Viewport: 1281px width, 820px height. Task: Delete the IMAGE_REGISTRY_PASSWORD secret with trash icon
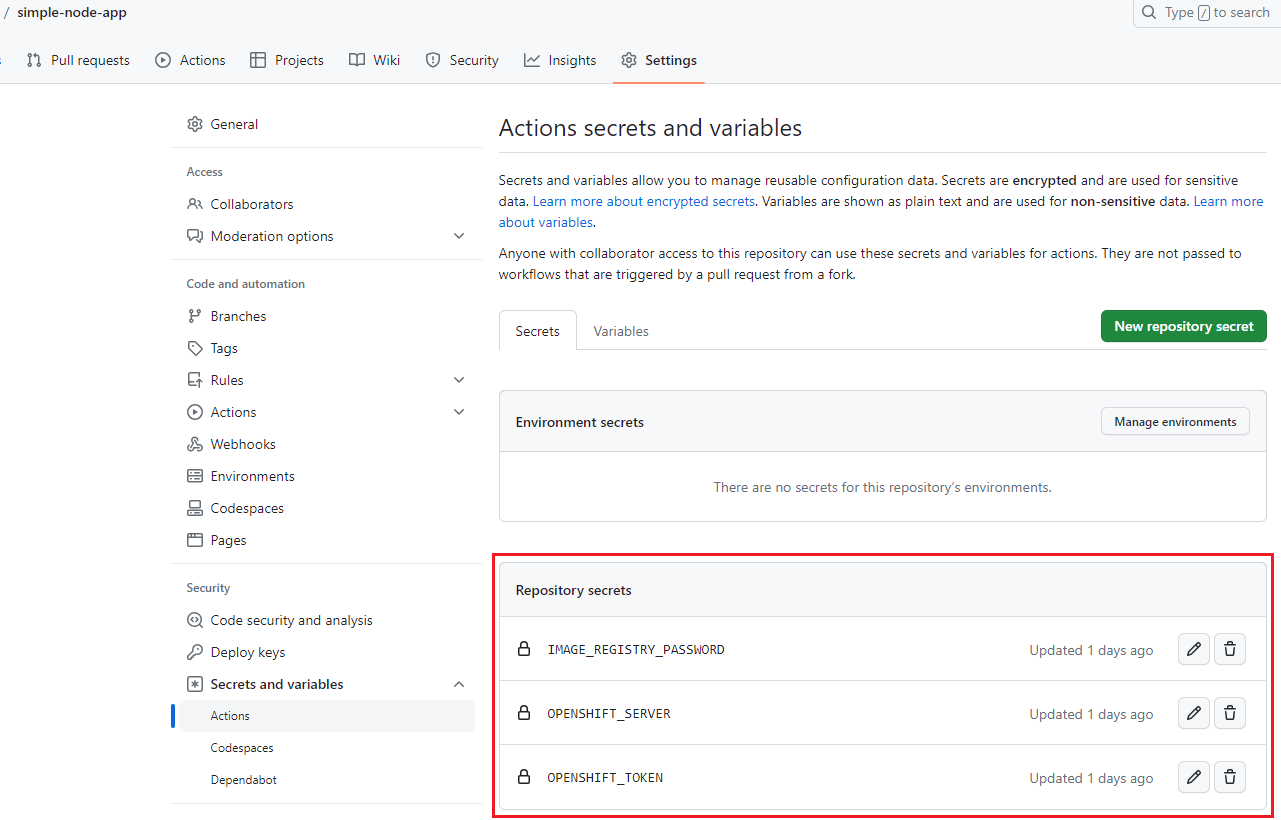coord(1230,649)
